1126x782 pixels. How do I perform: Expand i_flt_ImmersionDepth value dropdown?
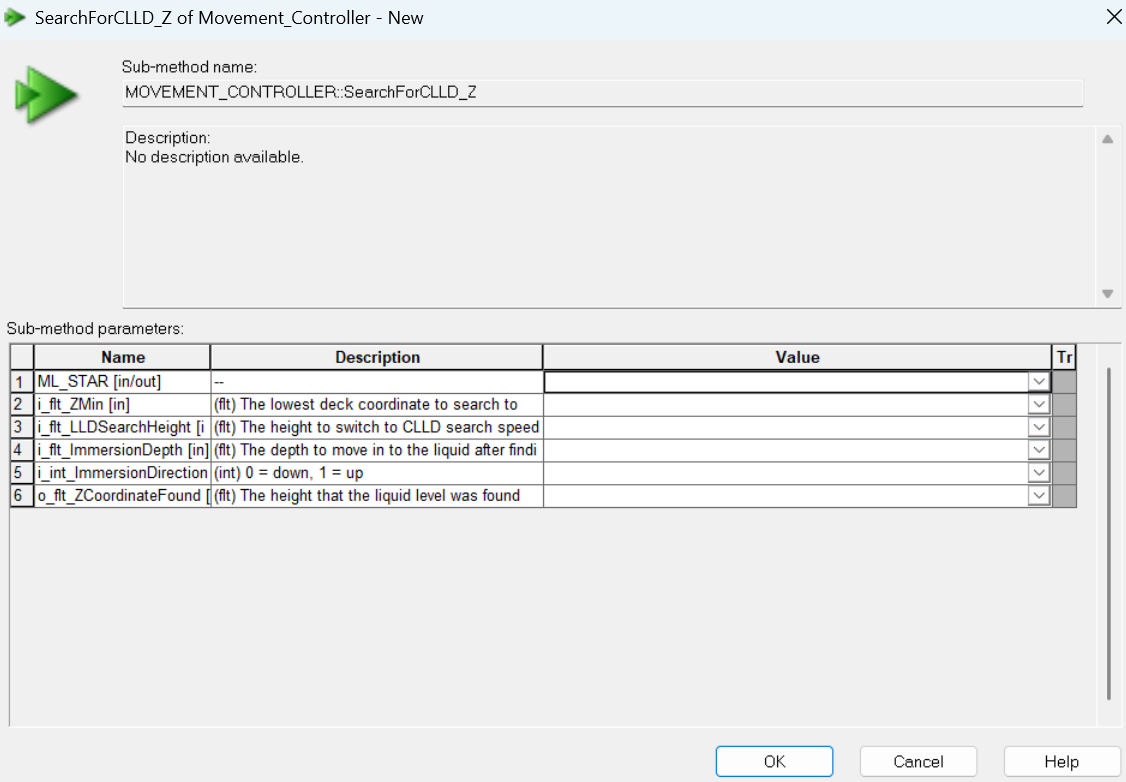[x=1039, y=450]
